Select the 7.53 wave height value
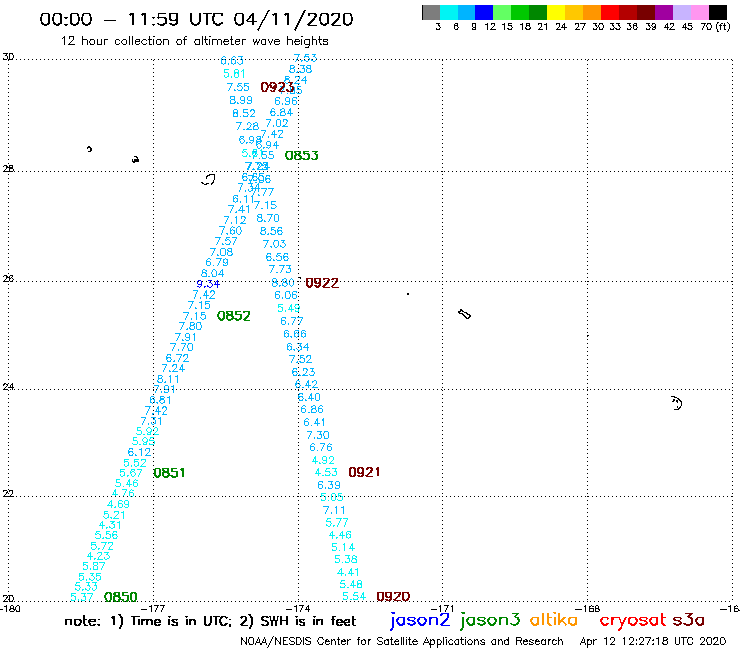 305,58
